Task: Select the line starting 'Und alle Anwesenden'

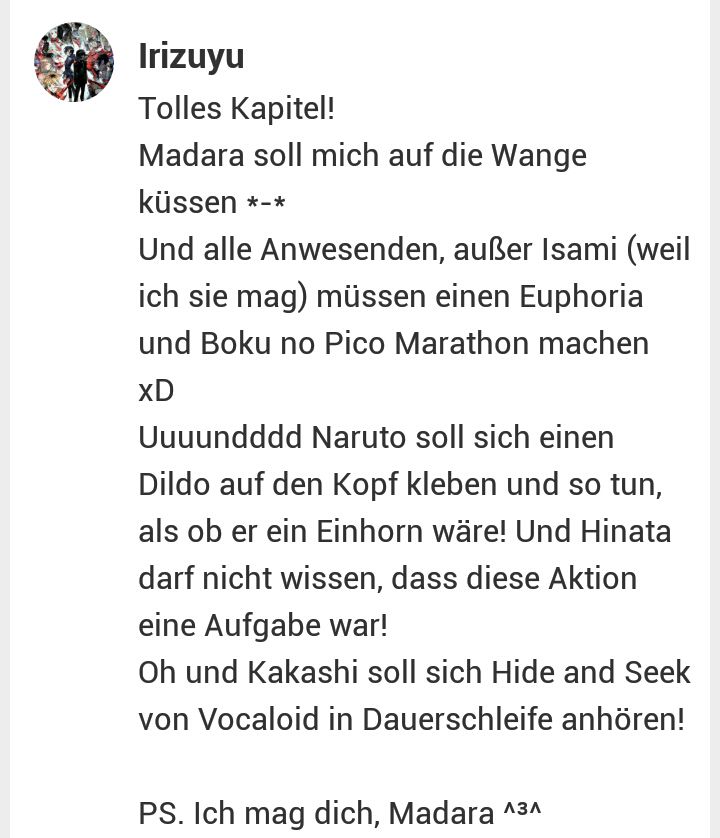Action: pyautogui.click(x=414, y=250)
